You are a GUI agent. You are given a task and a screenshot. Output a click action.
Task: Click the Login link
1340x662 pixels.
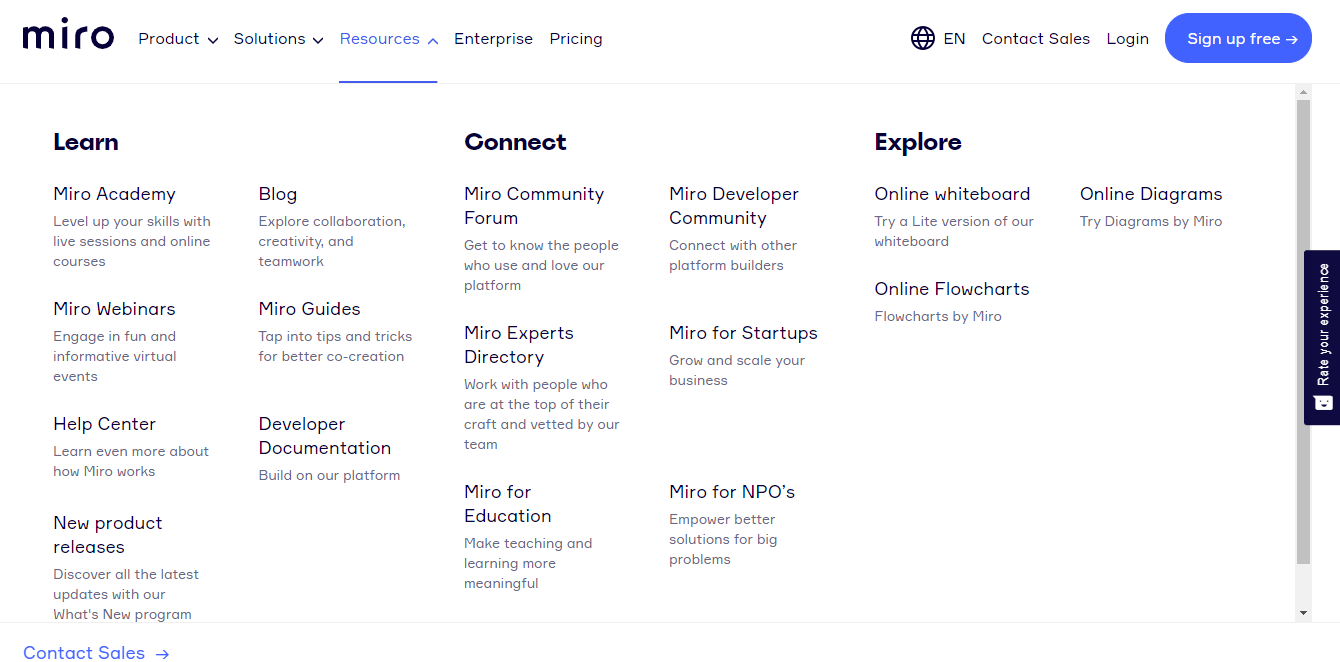coord(1127,39)
